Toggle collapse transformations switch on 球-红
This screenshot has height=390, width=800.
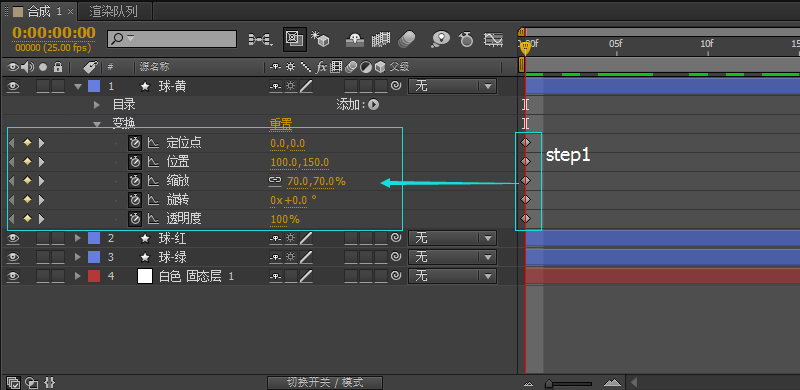point(290,238)
